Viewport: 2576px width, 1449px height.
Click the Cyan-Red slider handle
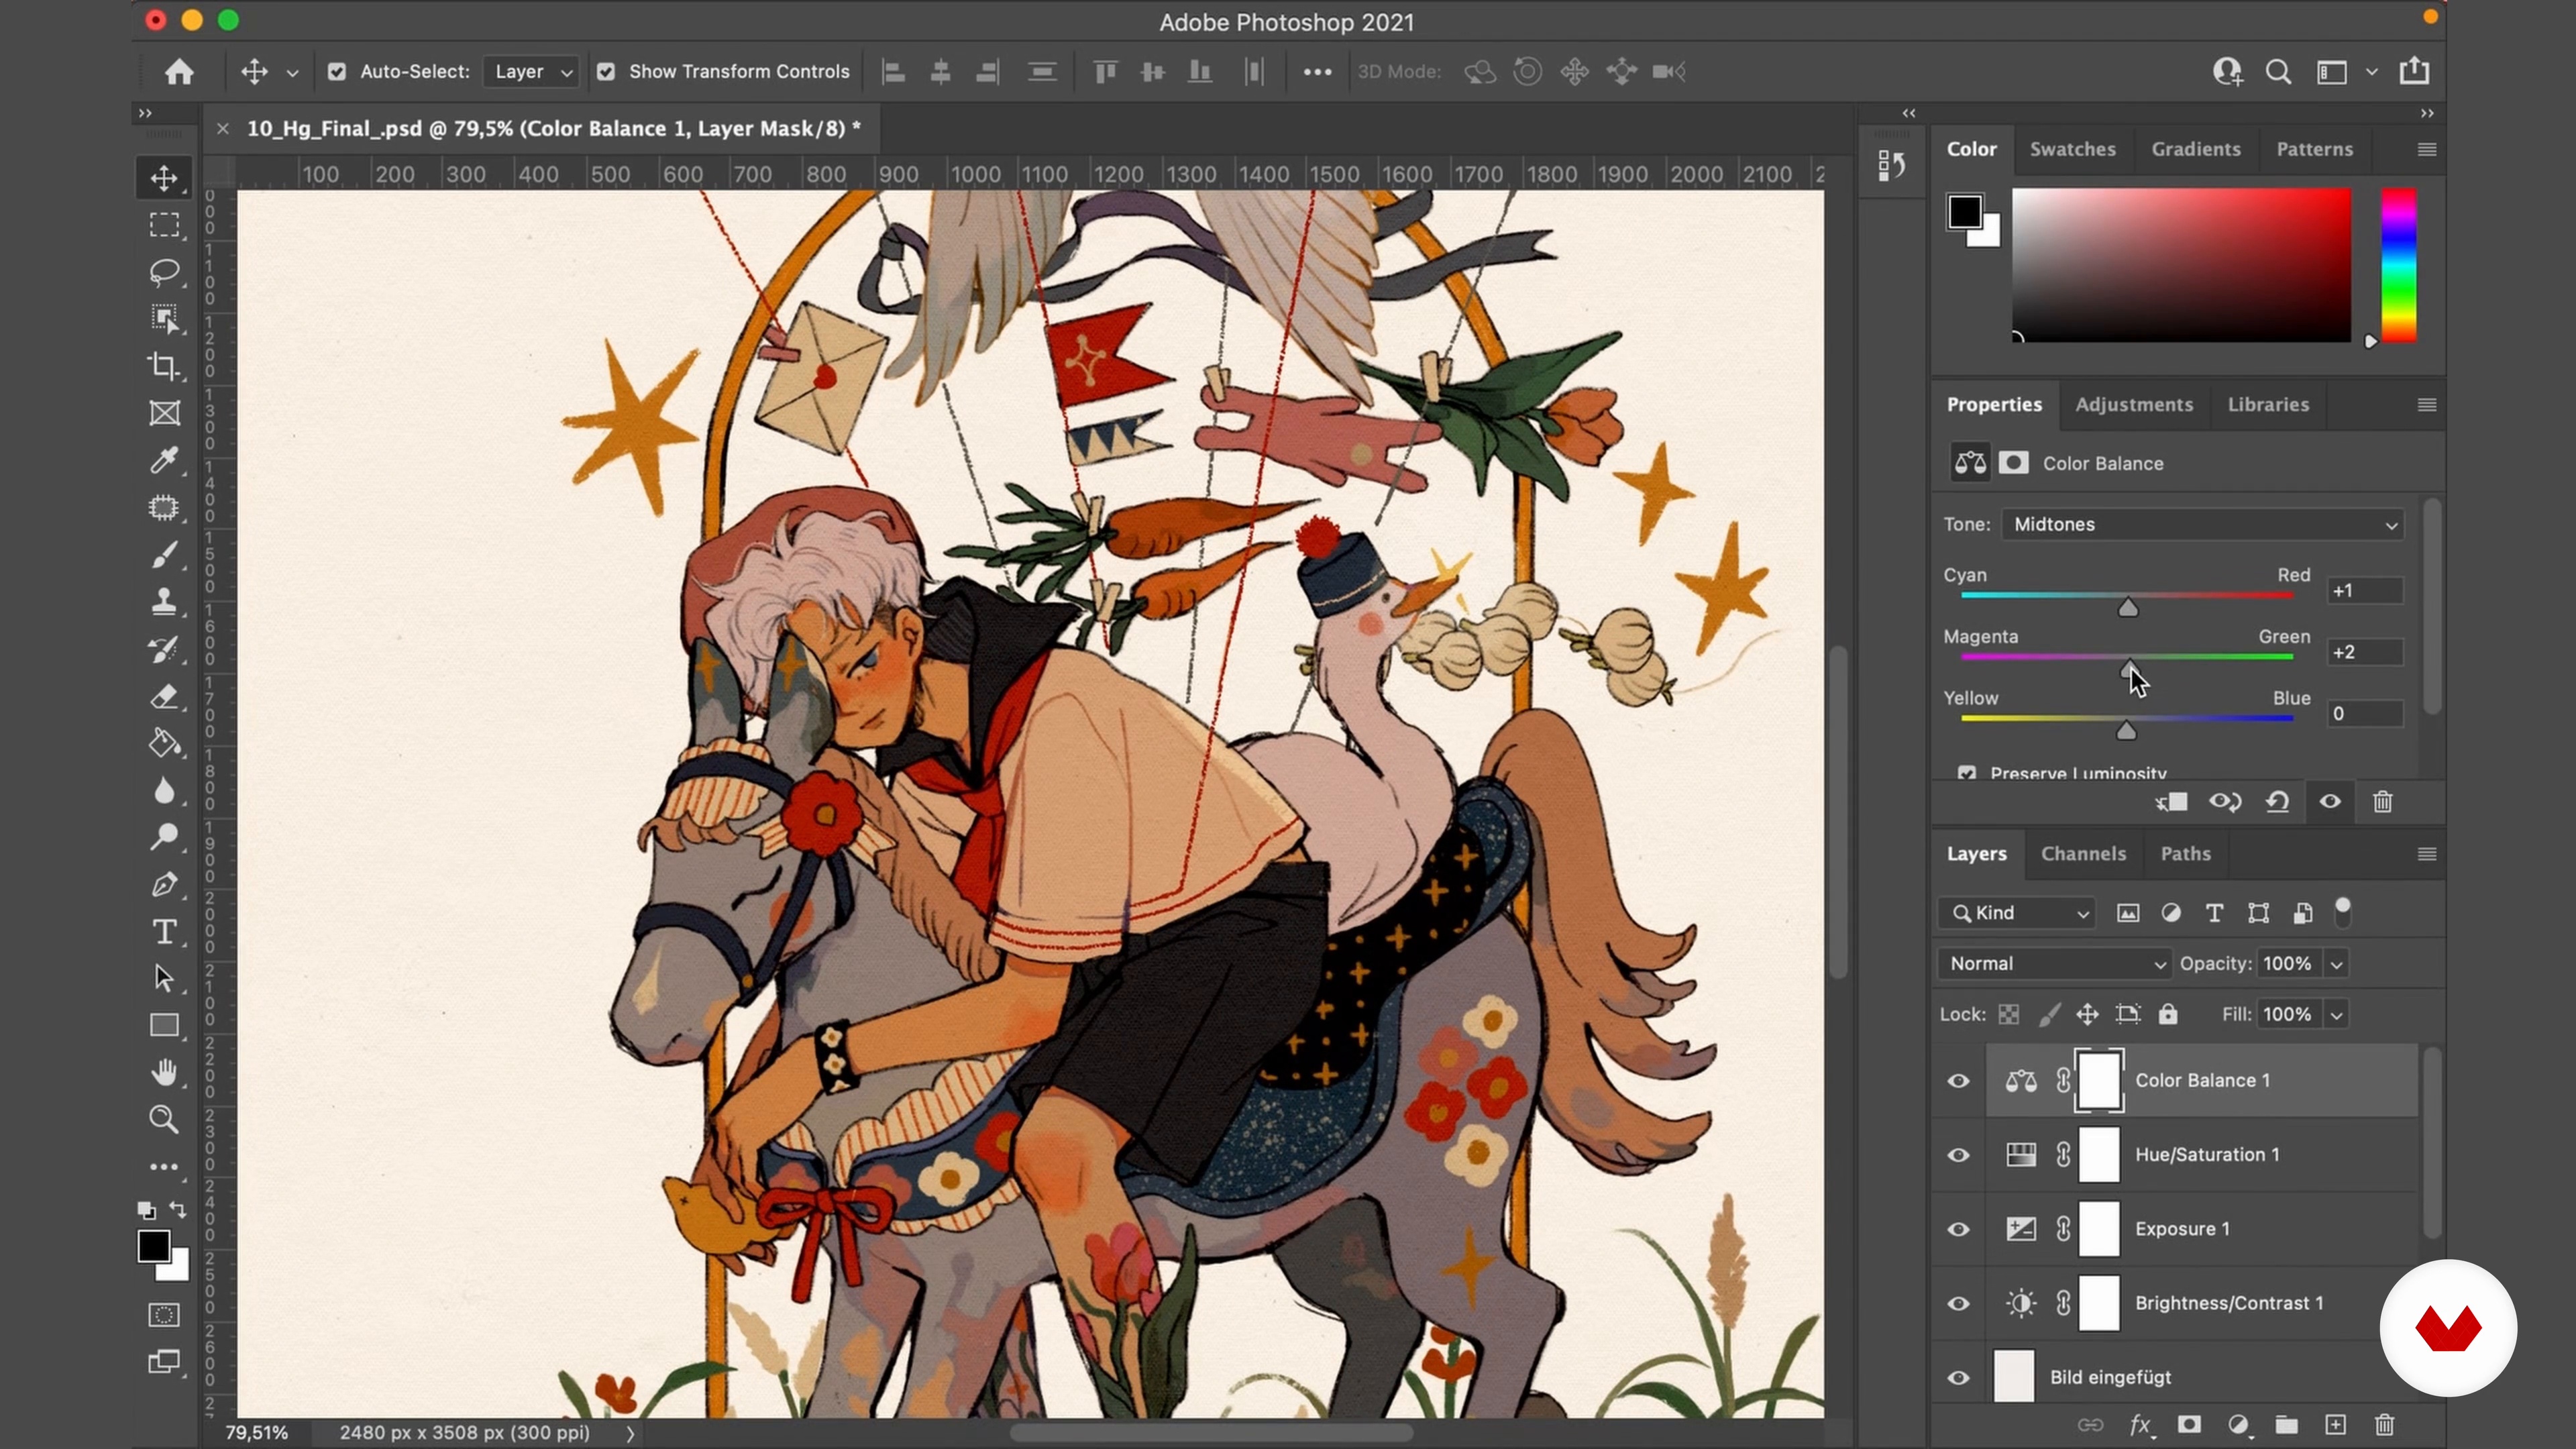click(x=2128, y=608)
